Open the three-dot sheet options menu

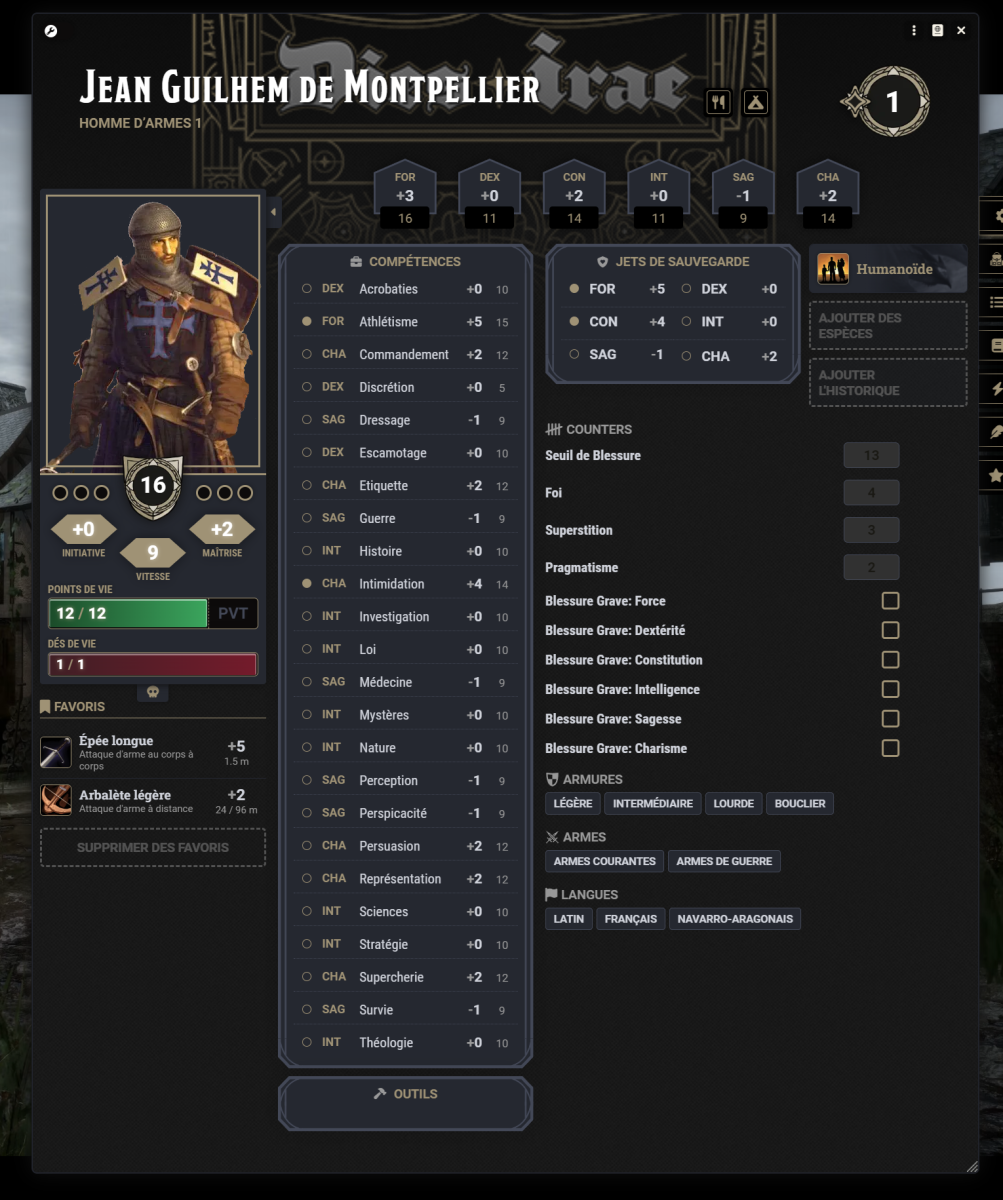[914, 31]
